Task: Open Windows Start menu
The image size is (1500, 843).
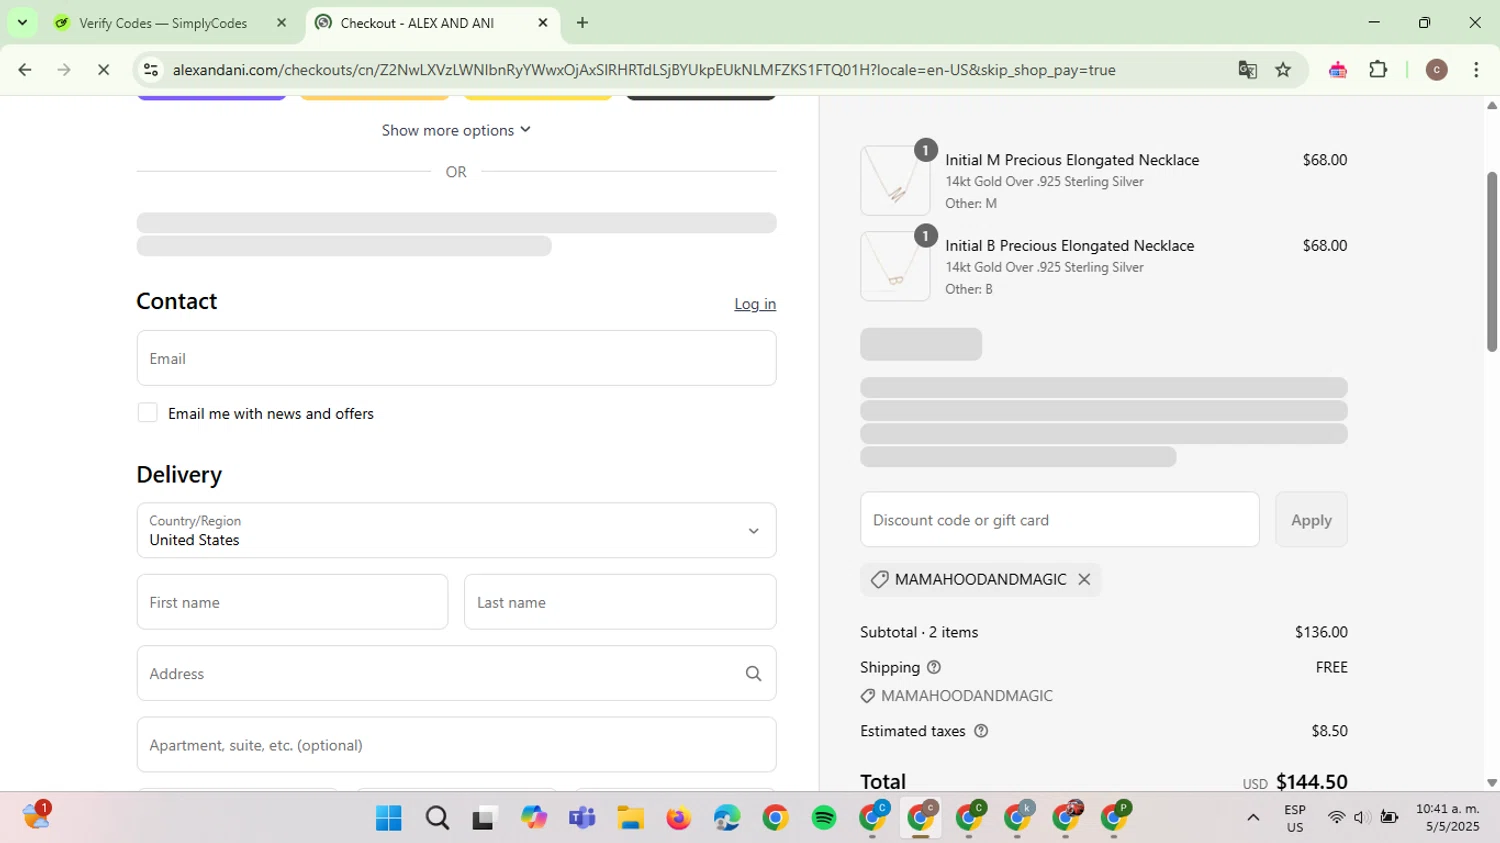Action: pos(388,818)
